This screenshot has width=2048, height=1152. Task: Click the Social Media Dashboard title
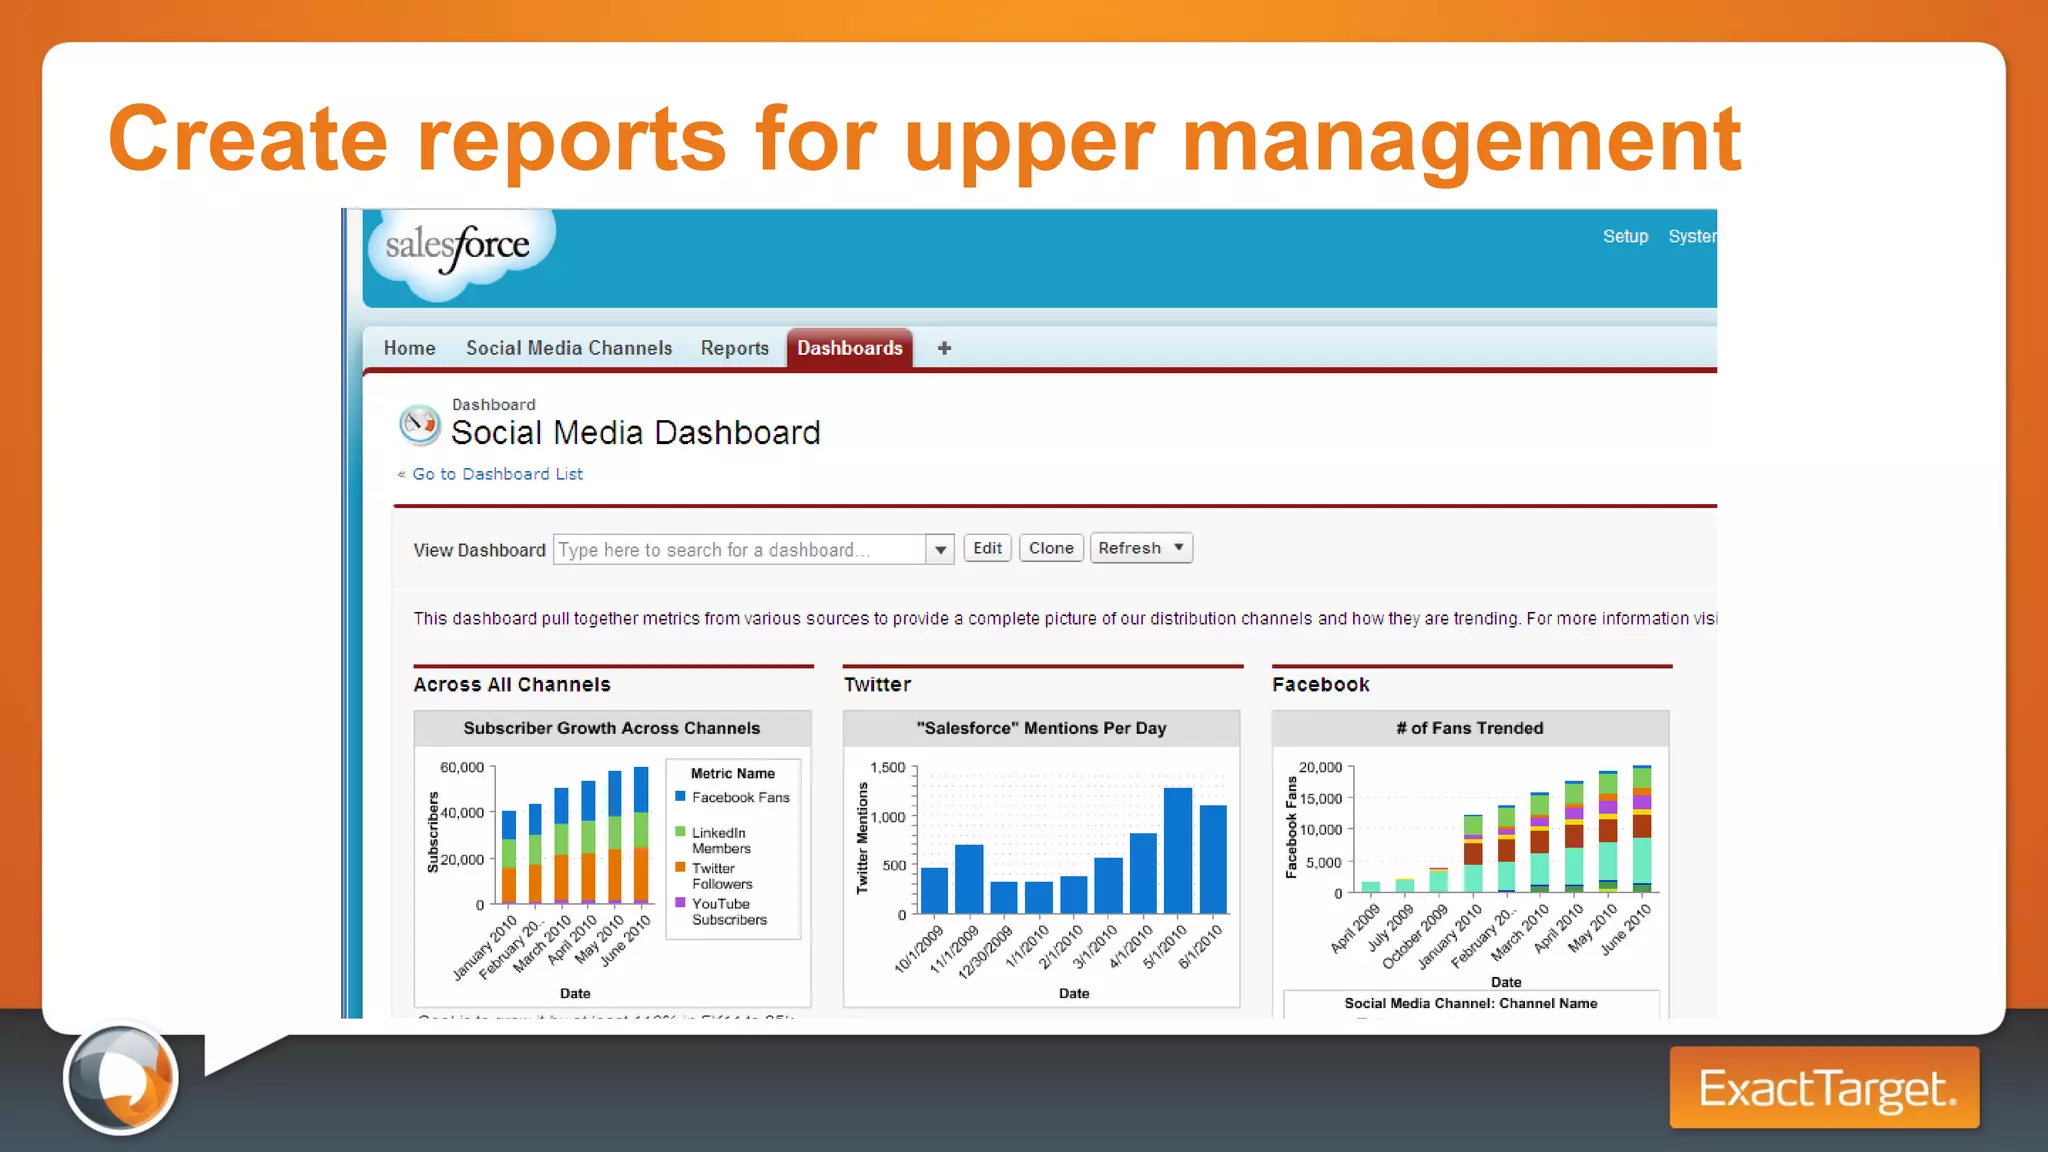635,433
